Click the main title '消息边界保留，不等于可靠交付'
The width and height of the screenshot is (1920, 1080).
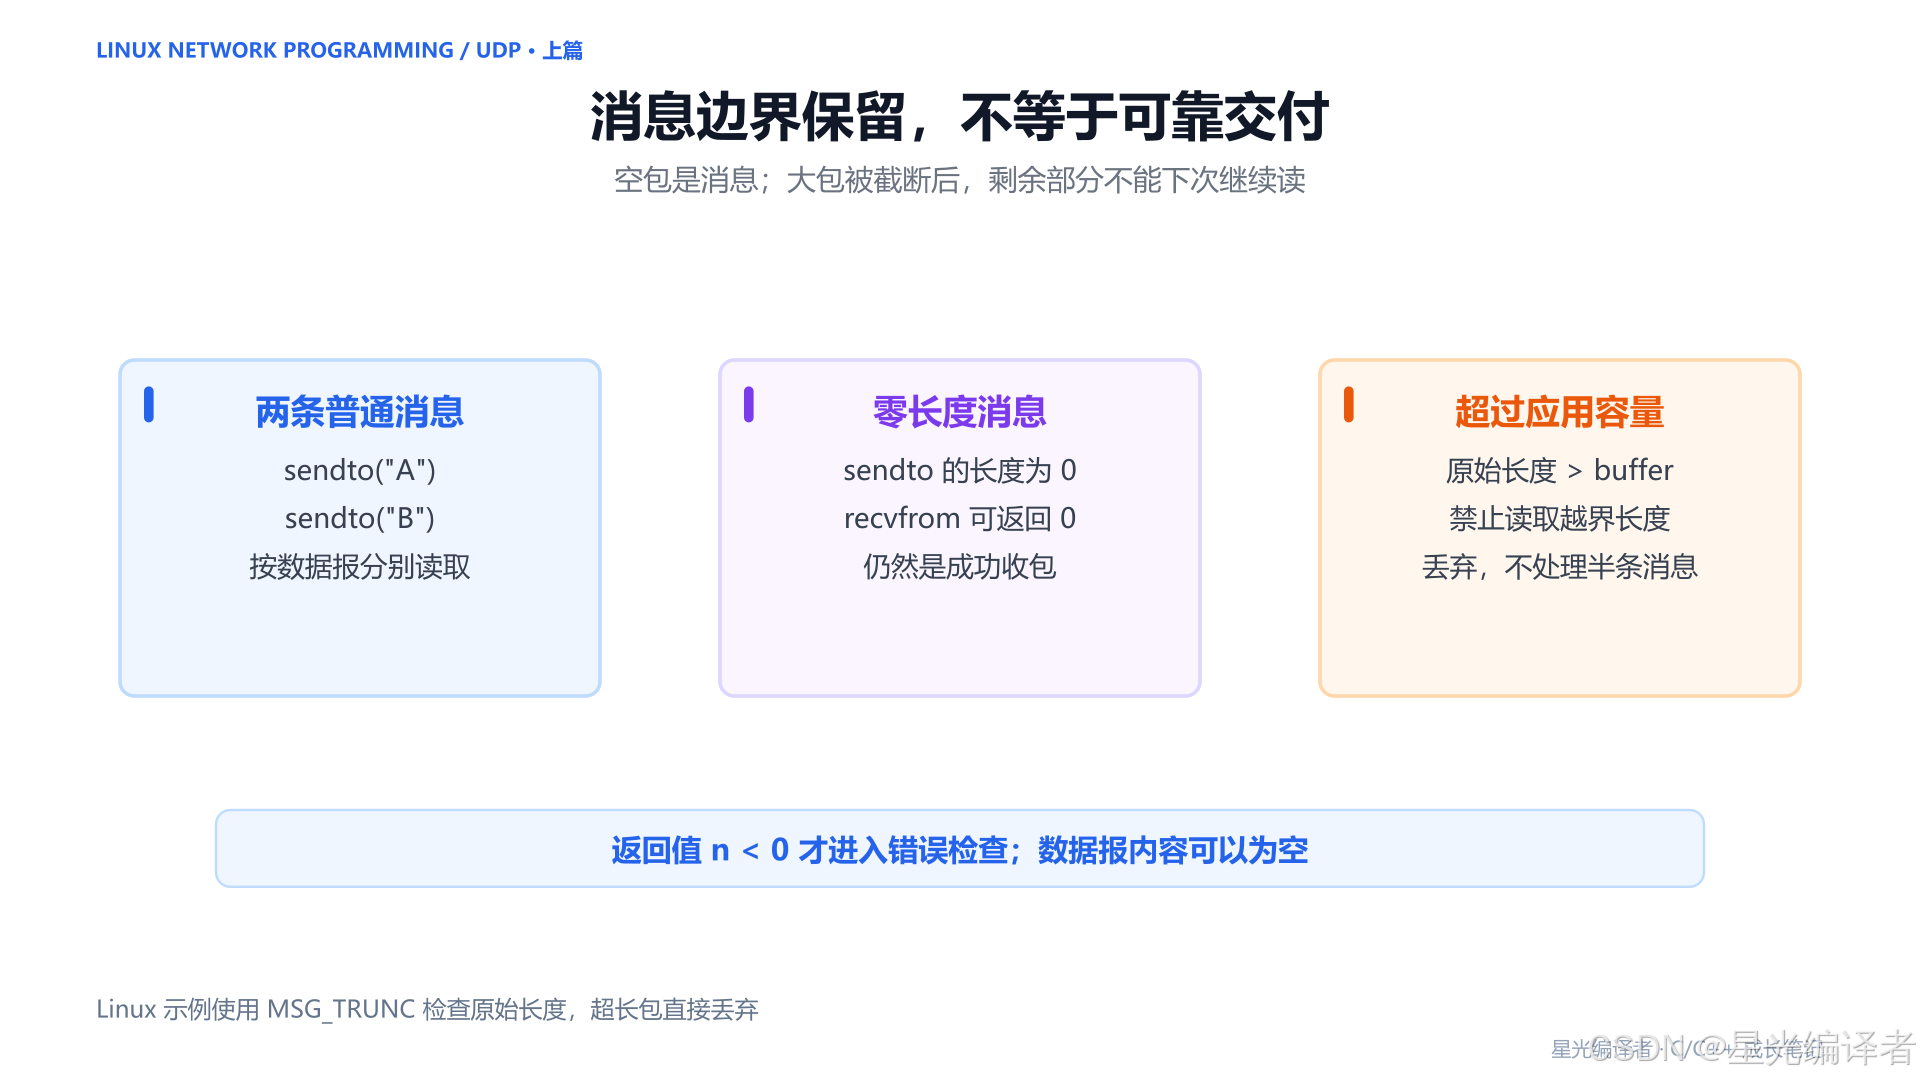click(x=959, y=117)
